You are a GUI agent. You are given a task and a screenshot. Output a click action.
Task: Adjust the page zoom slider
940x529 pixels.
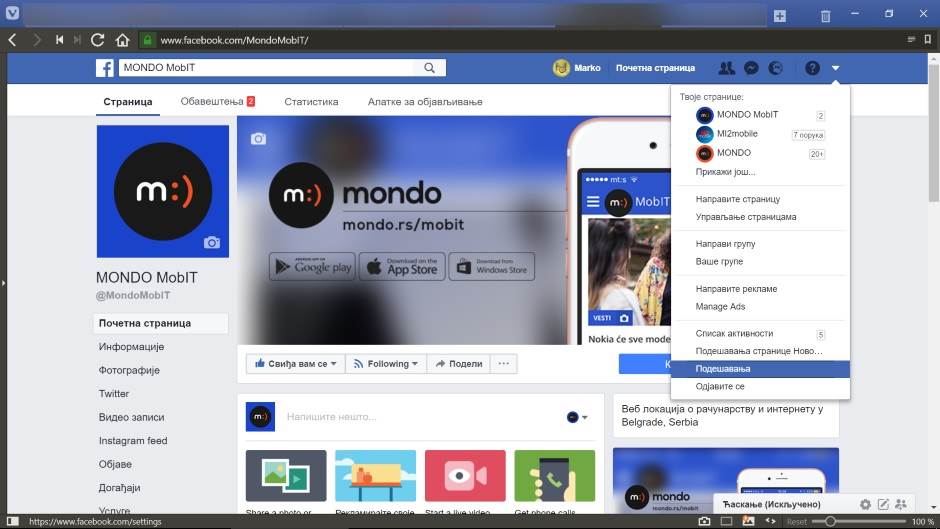tap(830, 522)
